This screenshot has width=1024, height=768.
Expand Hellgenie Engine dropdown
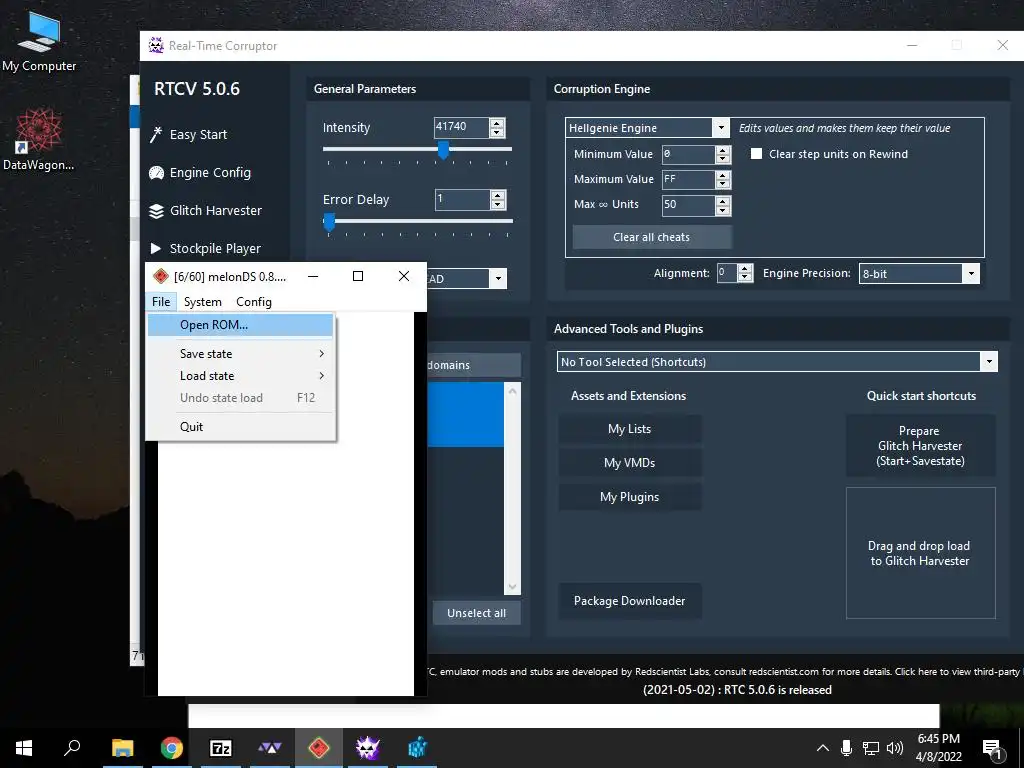point(721,128)
